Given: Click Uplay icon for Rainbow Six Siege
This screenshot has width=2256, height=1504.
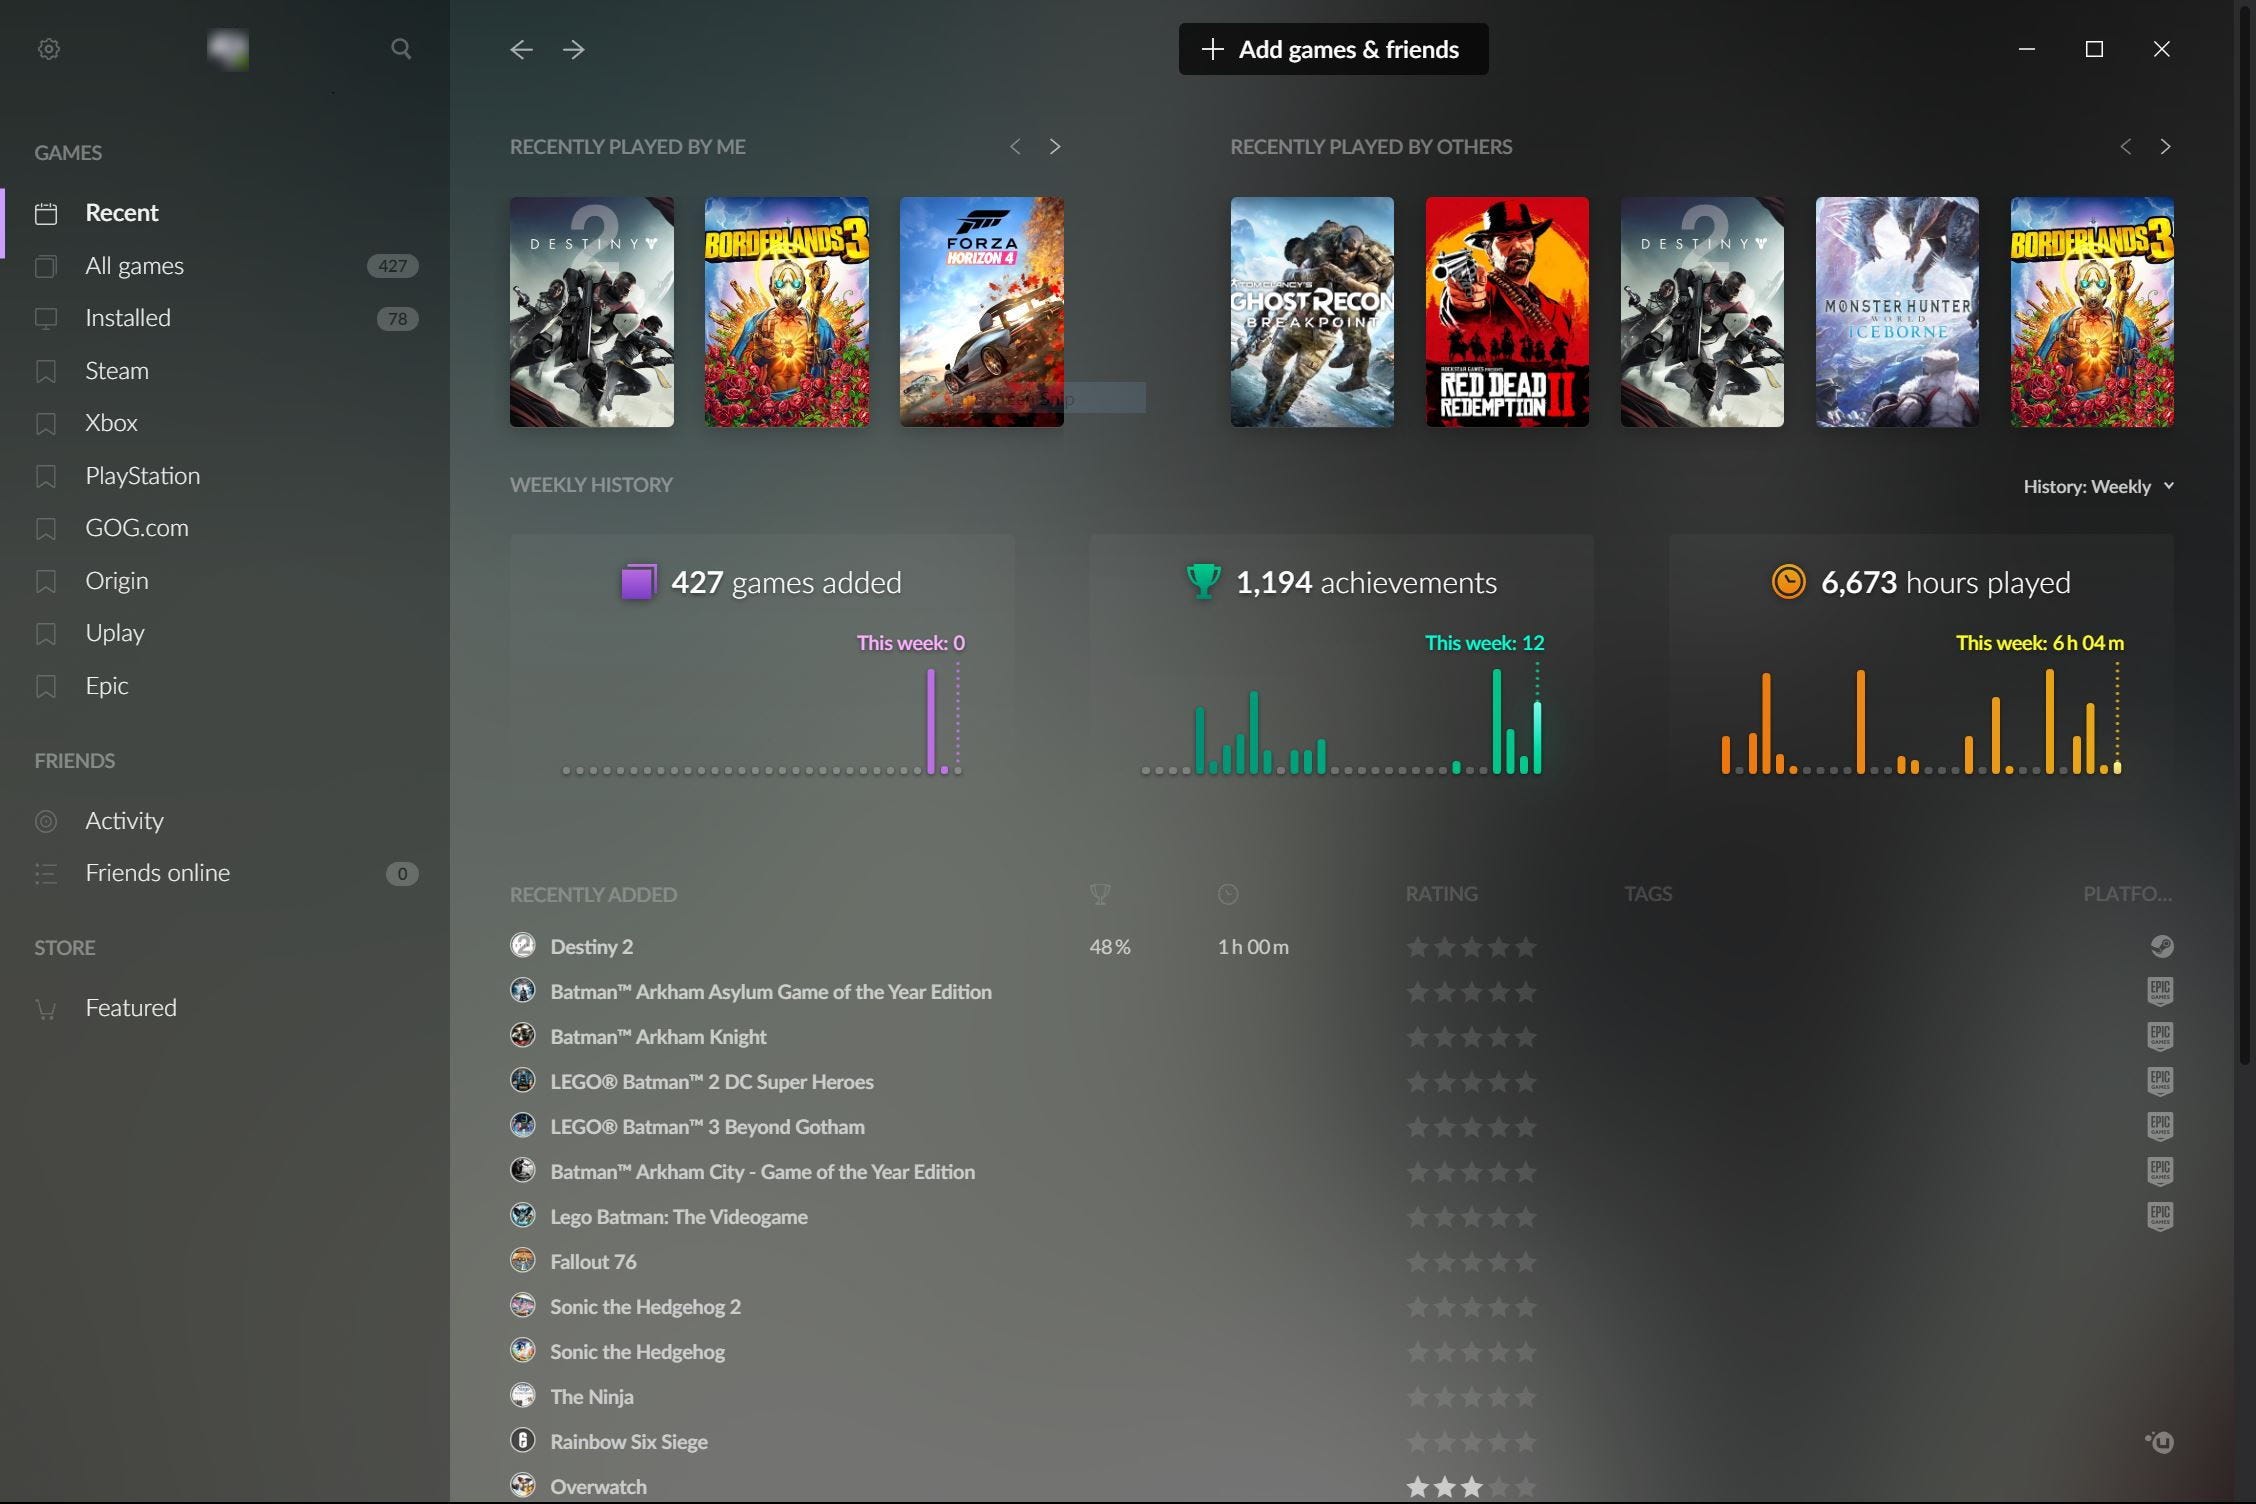Looking at the screenshot, I should pos(2160,1442).
